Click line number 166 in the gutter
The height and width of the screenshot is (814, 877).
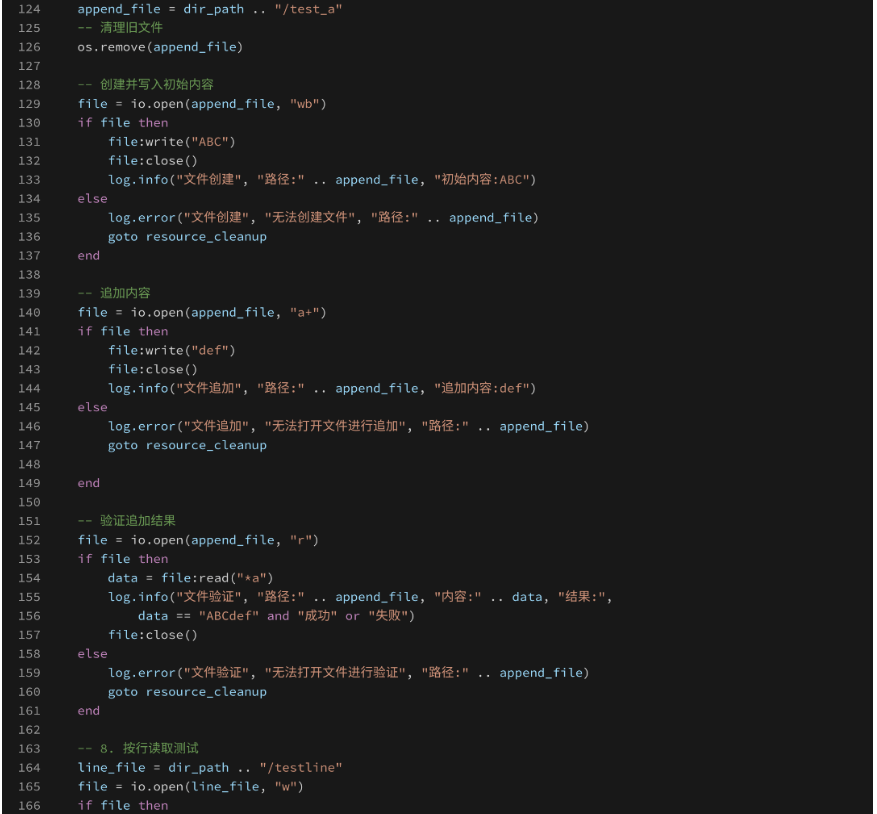pyautogui.click(x=29, y=806)
